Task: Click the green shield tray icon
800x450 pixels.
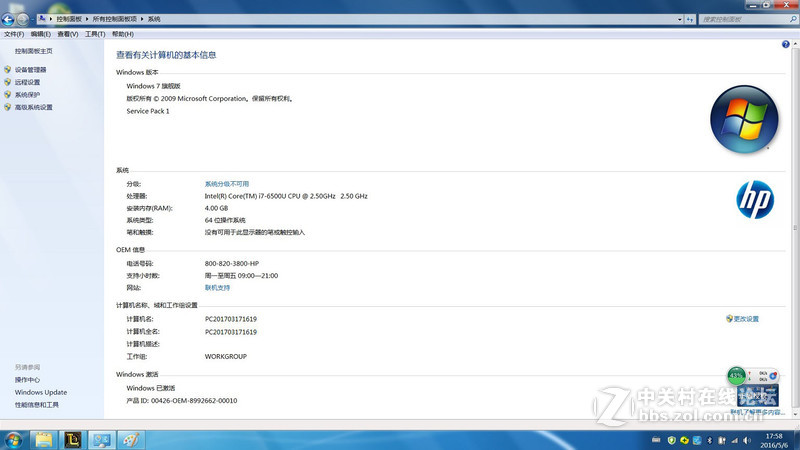Action: tap(671, 440)
